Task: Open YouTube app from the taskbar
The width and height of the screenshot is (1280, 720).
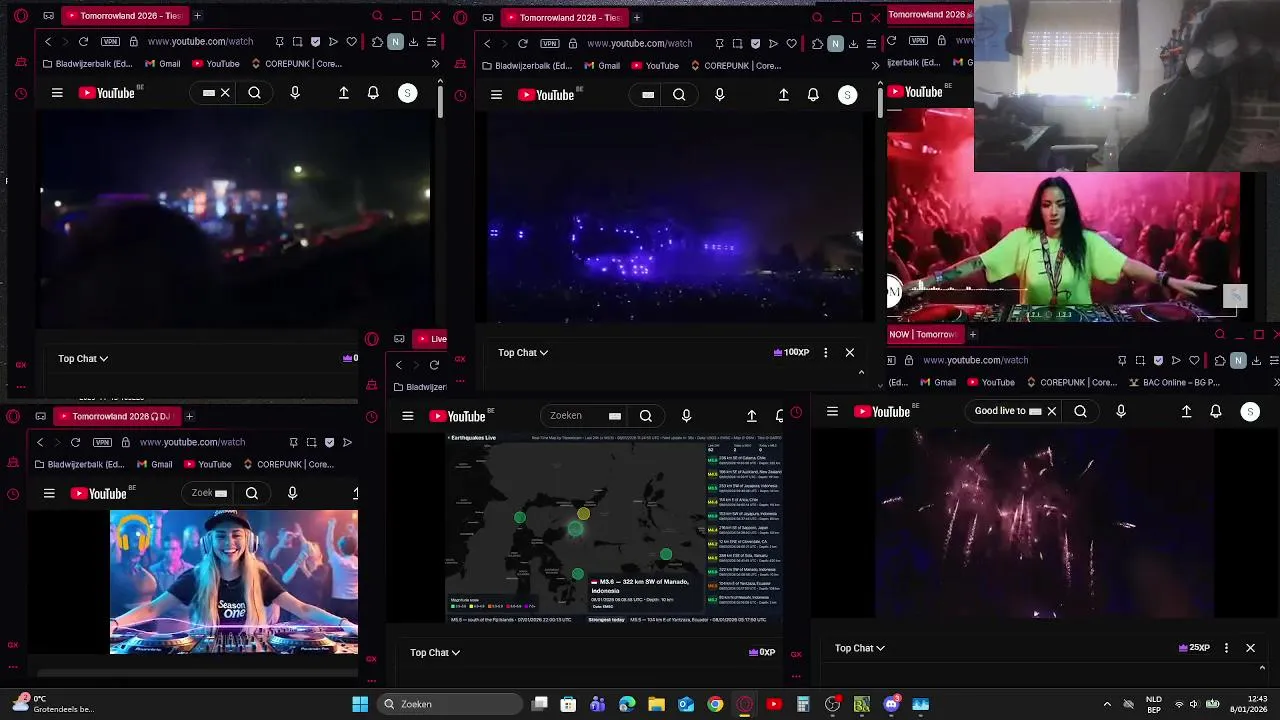Action: (773, 704)
